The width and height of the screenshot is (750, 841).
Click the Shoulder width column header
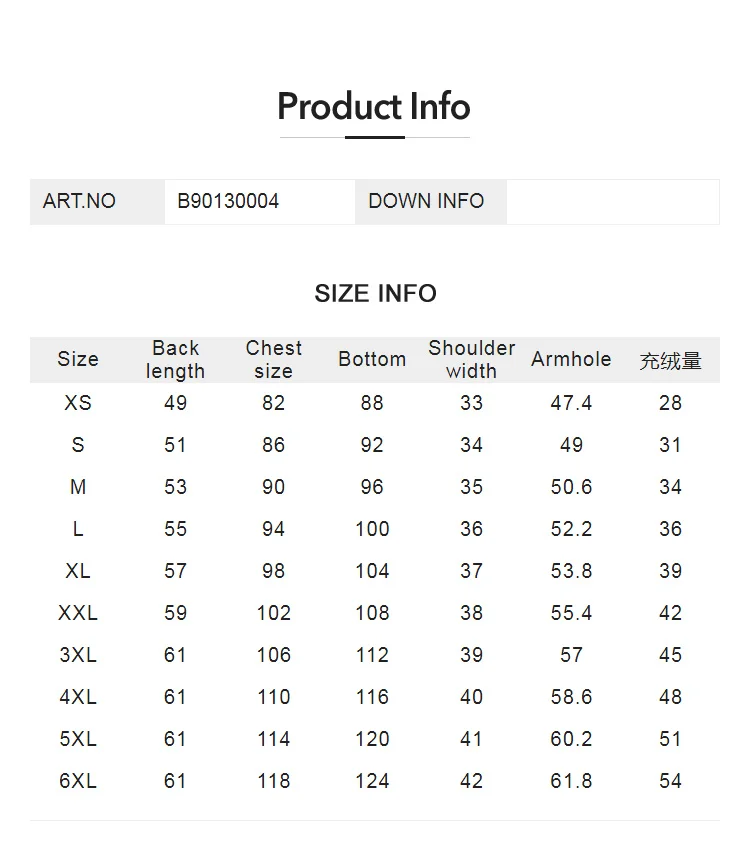pos(471,360)
